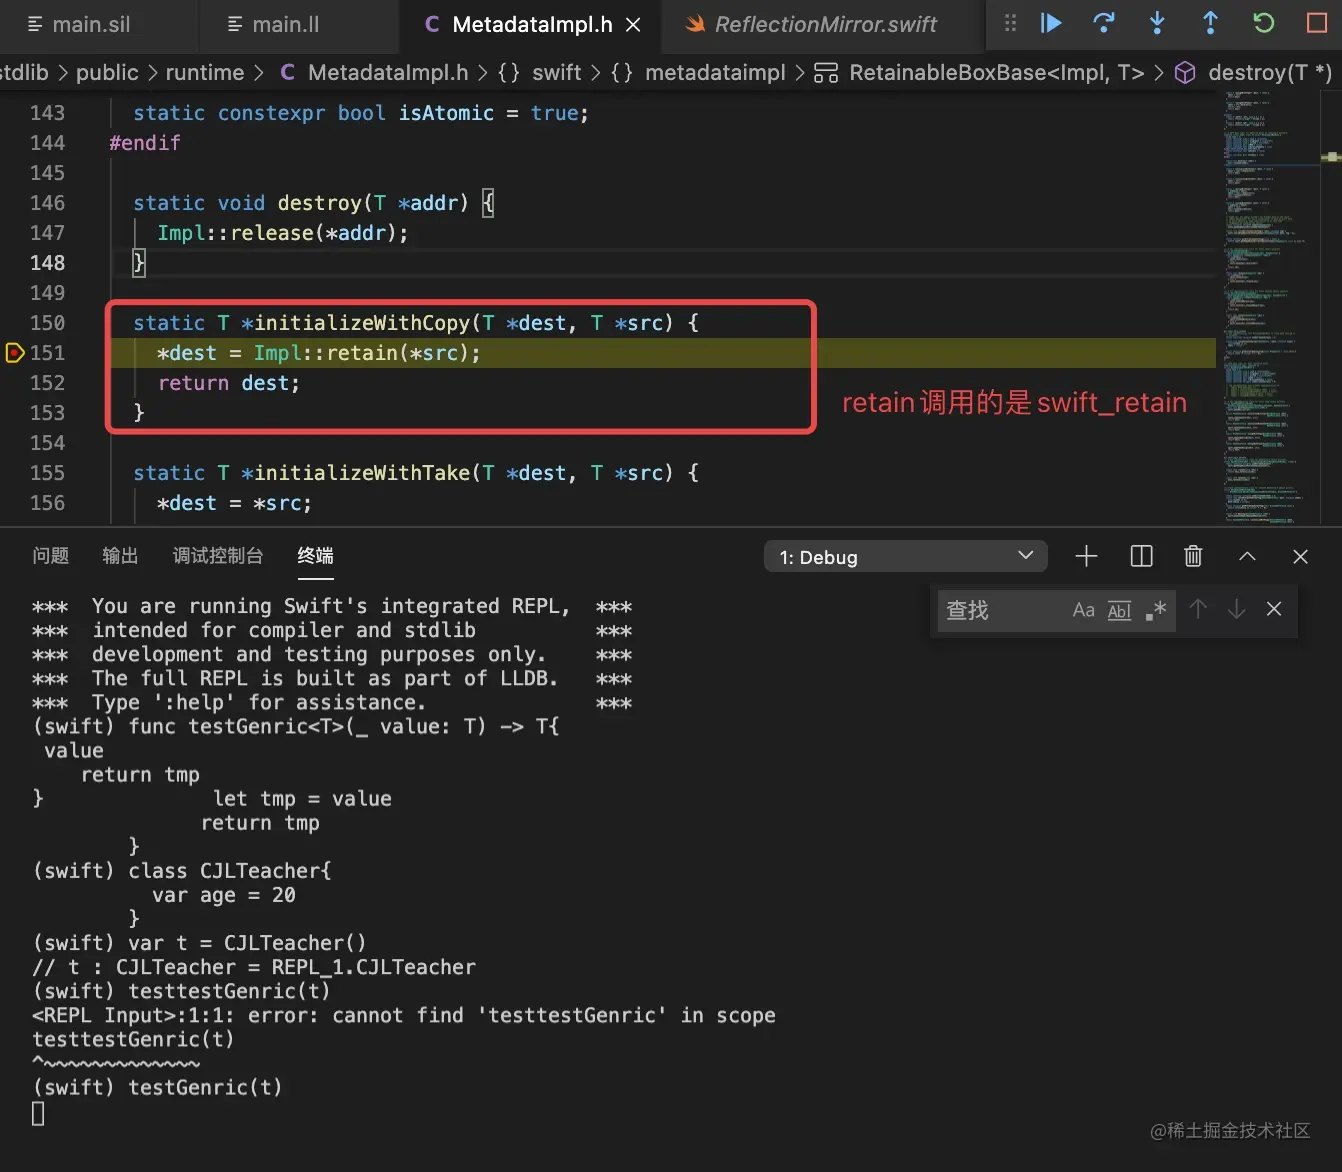Create a new terminal with the plus icon
Viewport: 1342px width, 1172px height.
click(1086, 556)
